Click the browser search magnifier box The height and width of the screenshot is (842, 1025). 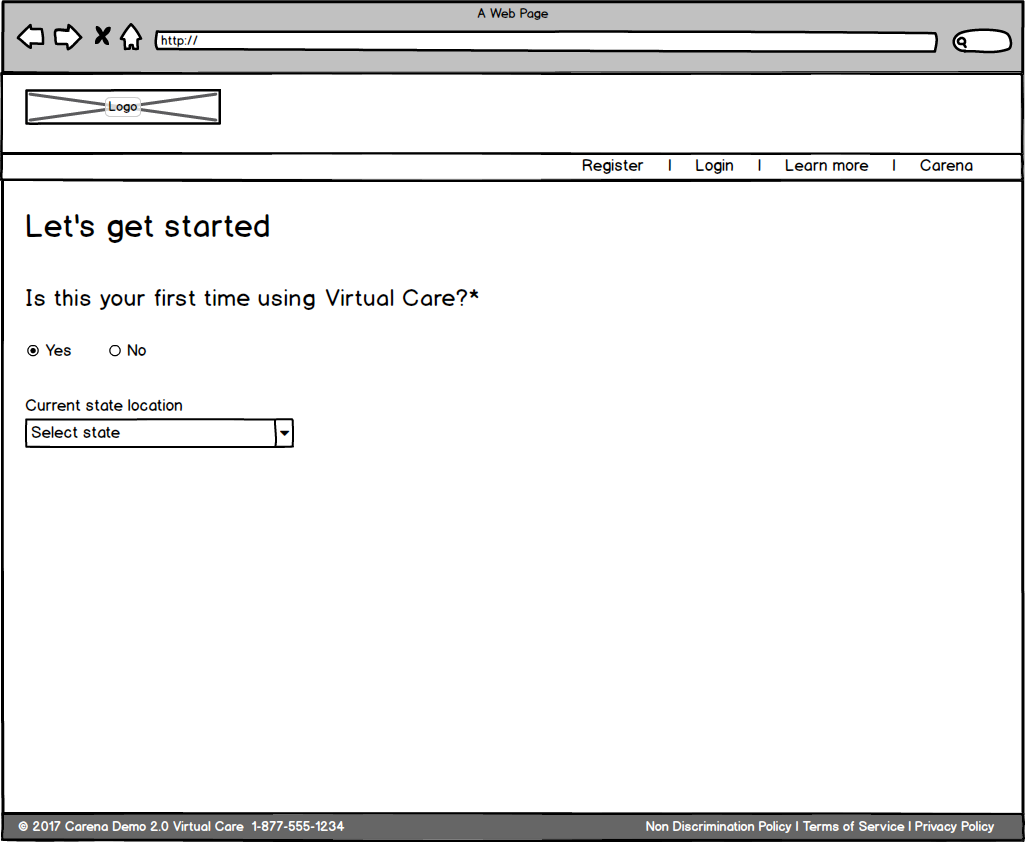[982, 41]
